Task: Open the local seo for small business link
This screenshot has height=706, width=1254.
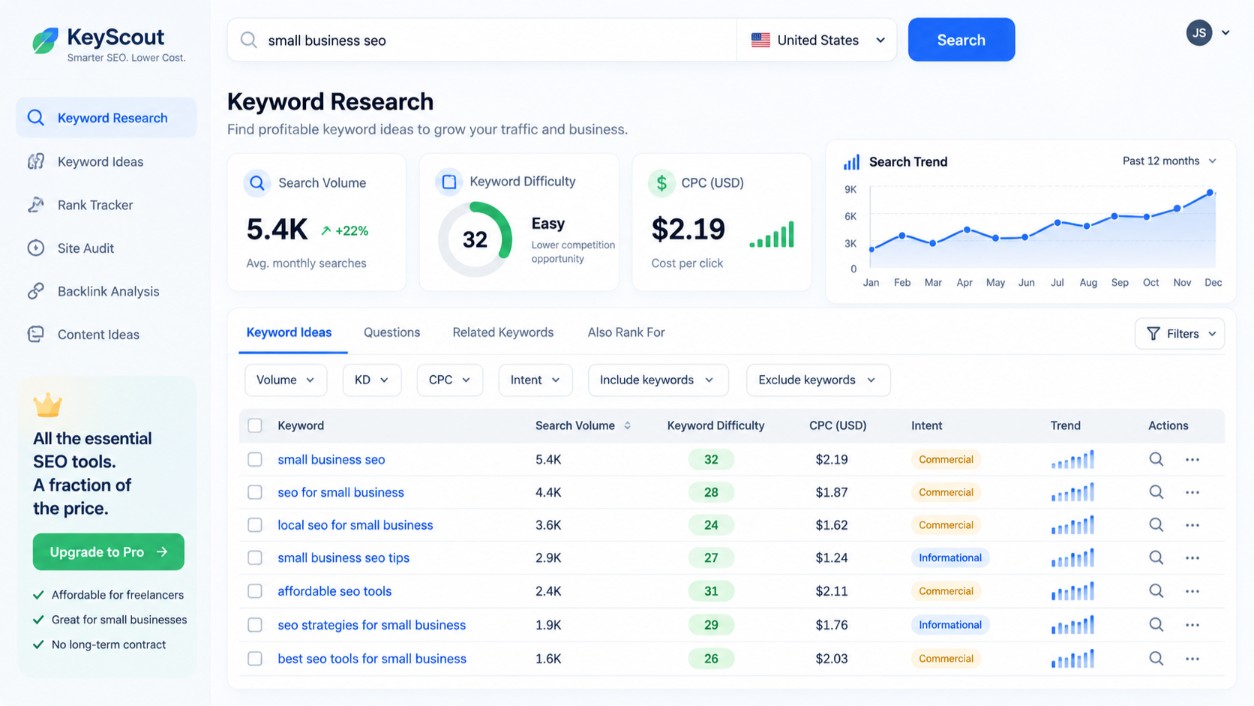Action: point(355,525)
